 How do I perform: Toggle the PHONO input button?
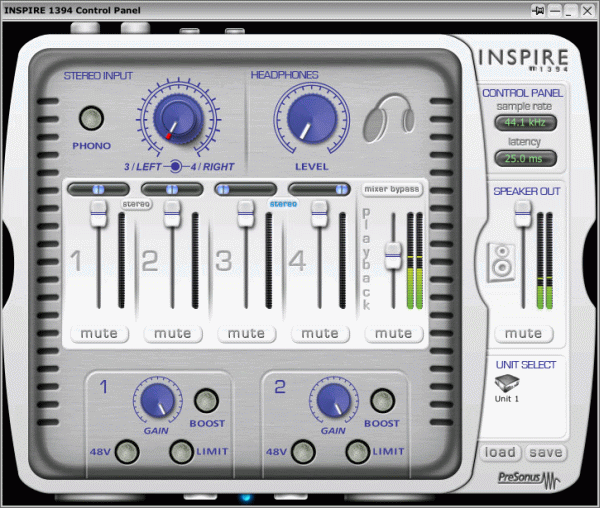coord(91,118)
